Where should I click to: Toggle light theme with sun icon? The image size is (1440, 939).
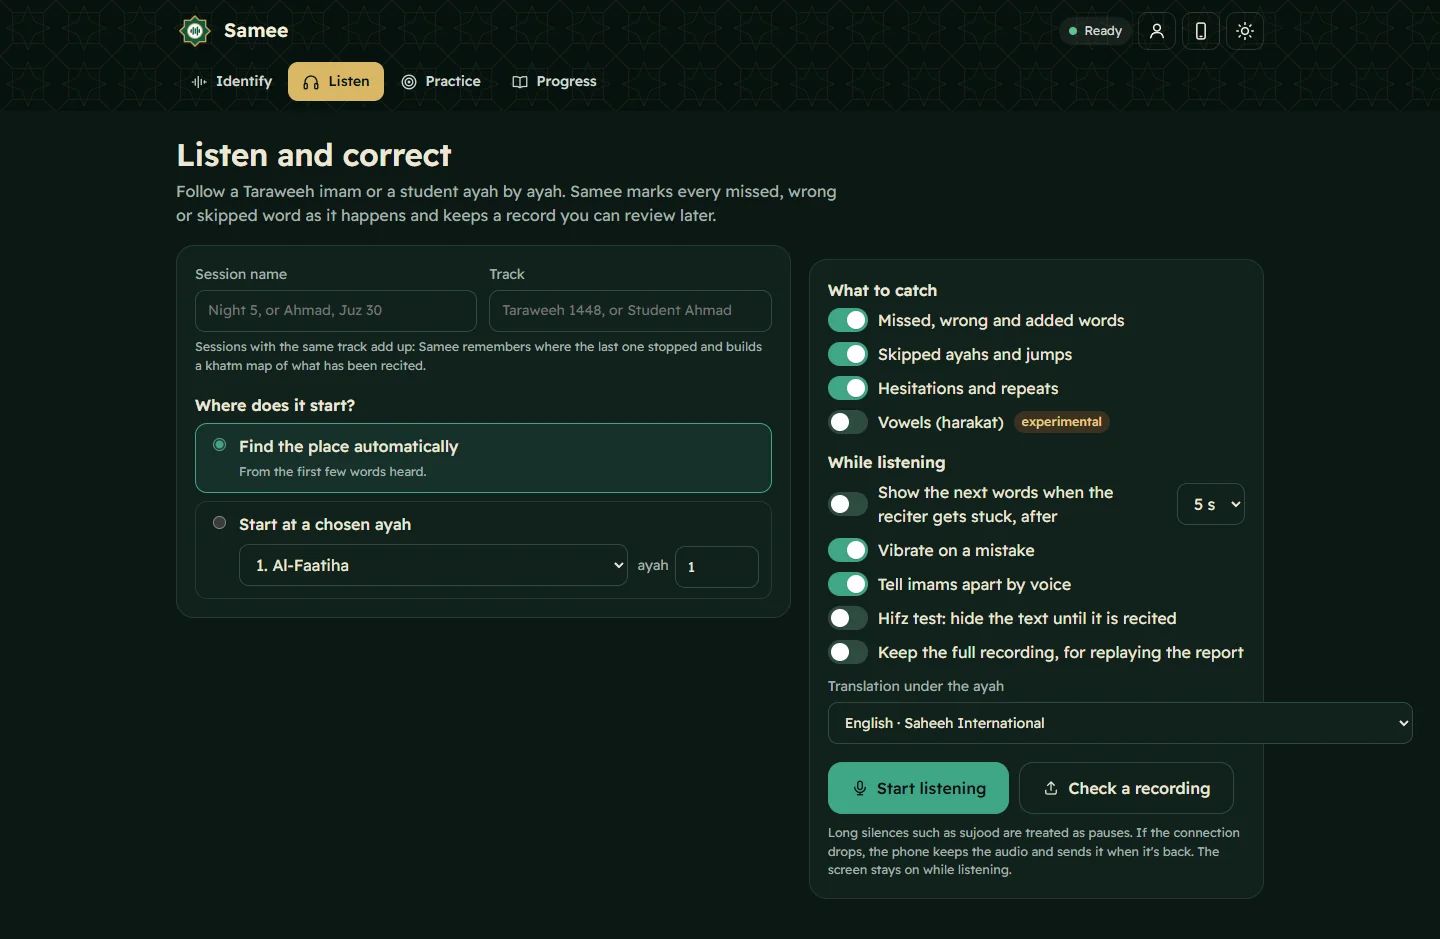1245,31
